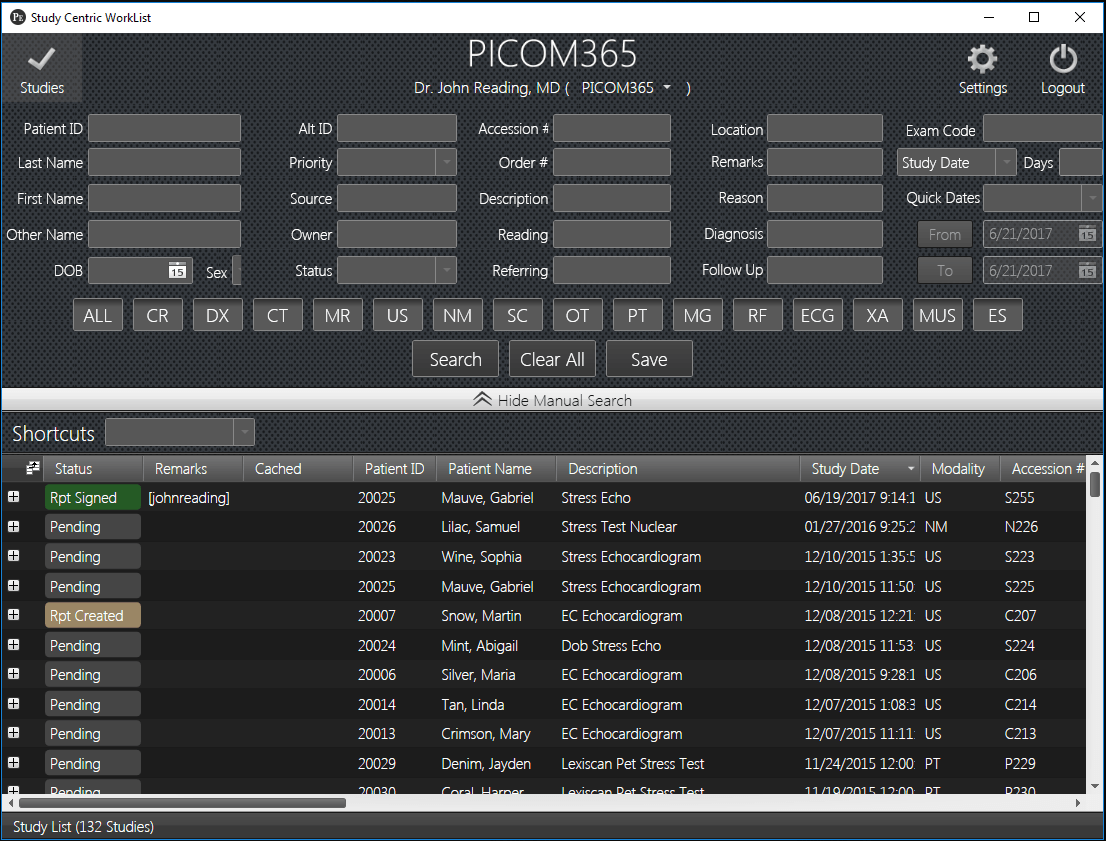This screenshot has width=1106, height=841.
Task: Open the Quick Dates dropdown
Action: pyautogui.click(x=1090, y=197)
